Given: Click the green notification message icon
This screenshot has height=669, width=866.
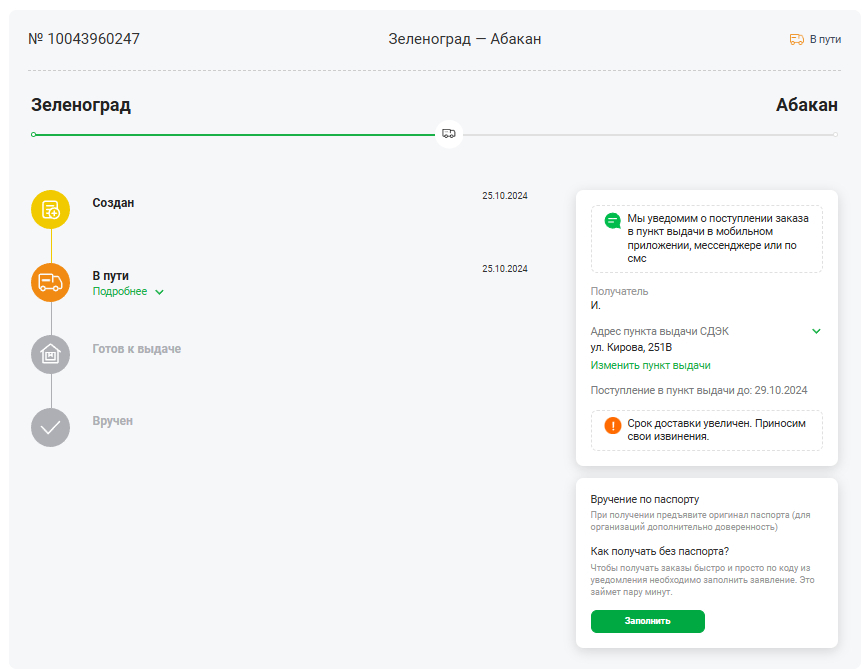Looking at the screenshot, I should pyautogui.click(x=613, y=221).
